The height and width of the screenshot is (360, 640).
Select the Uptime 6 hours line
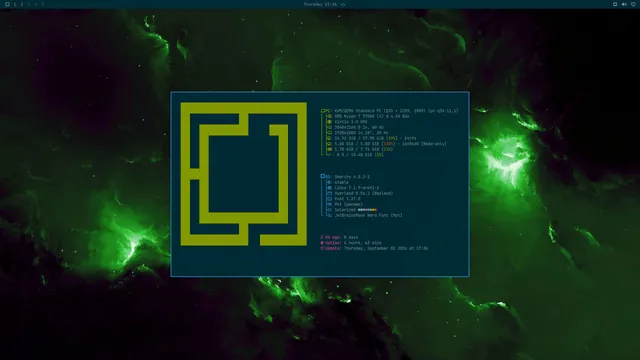351,243
